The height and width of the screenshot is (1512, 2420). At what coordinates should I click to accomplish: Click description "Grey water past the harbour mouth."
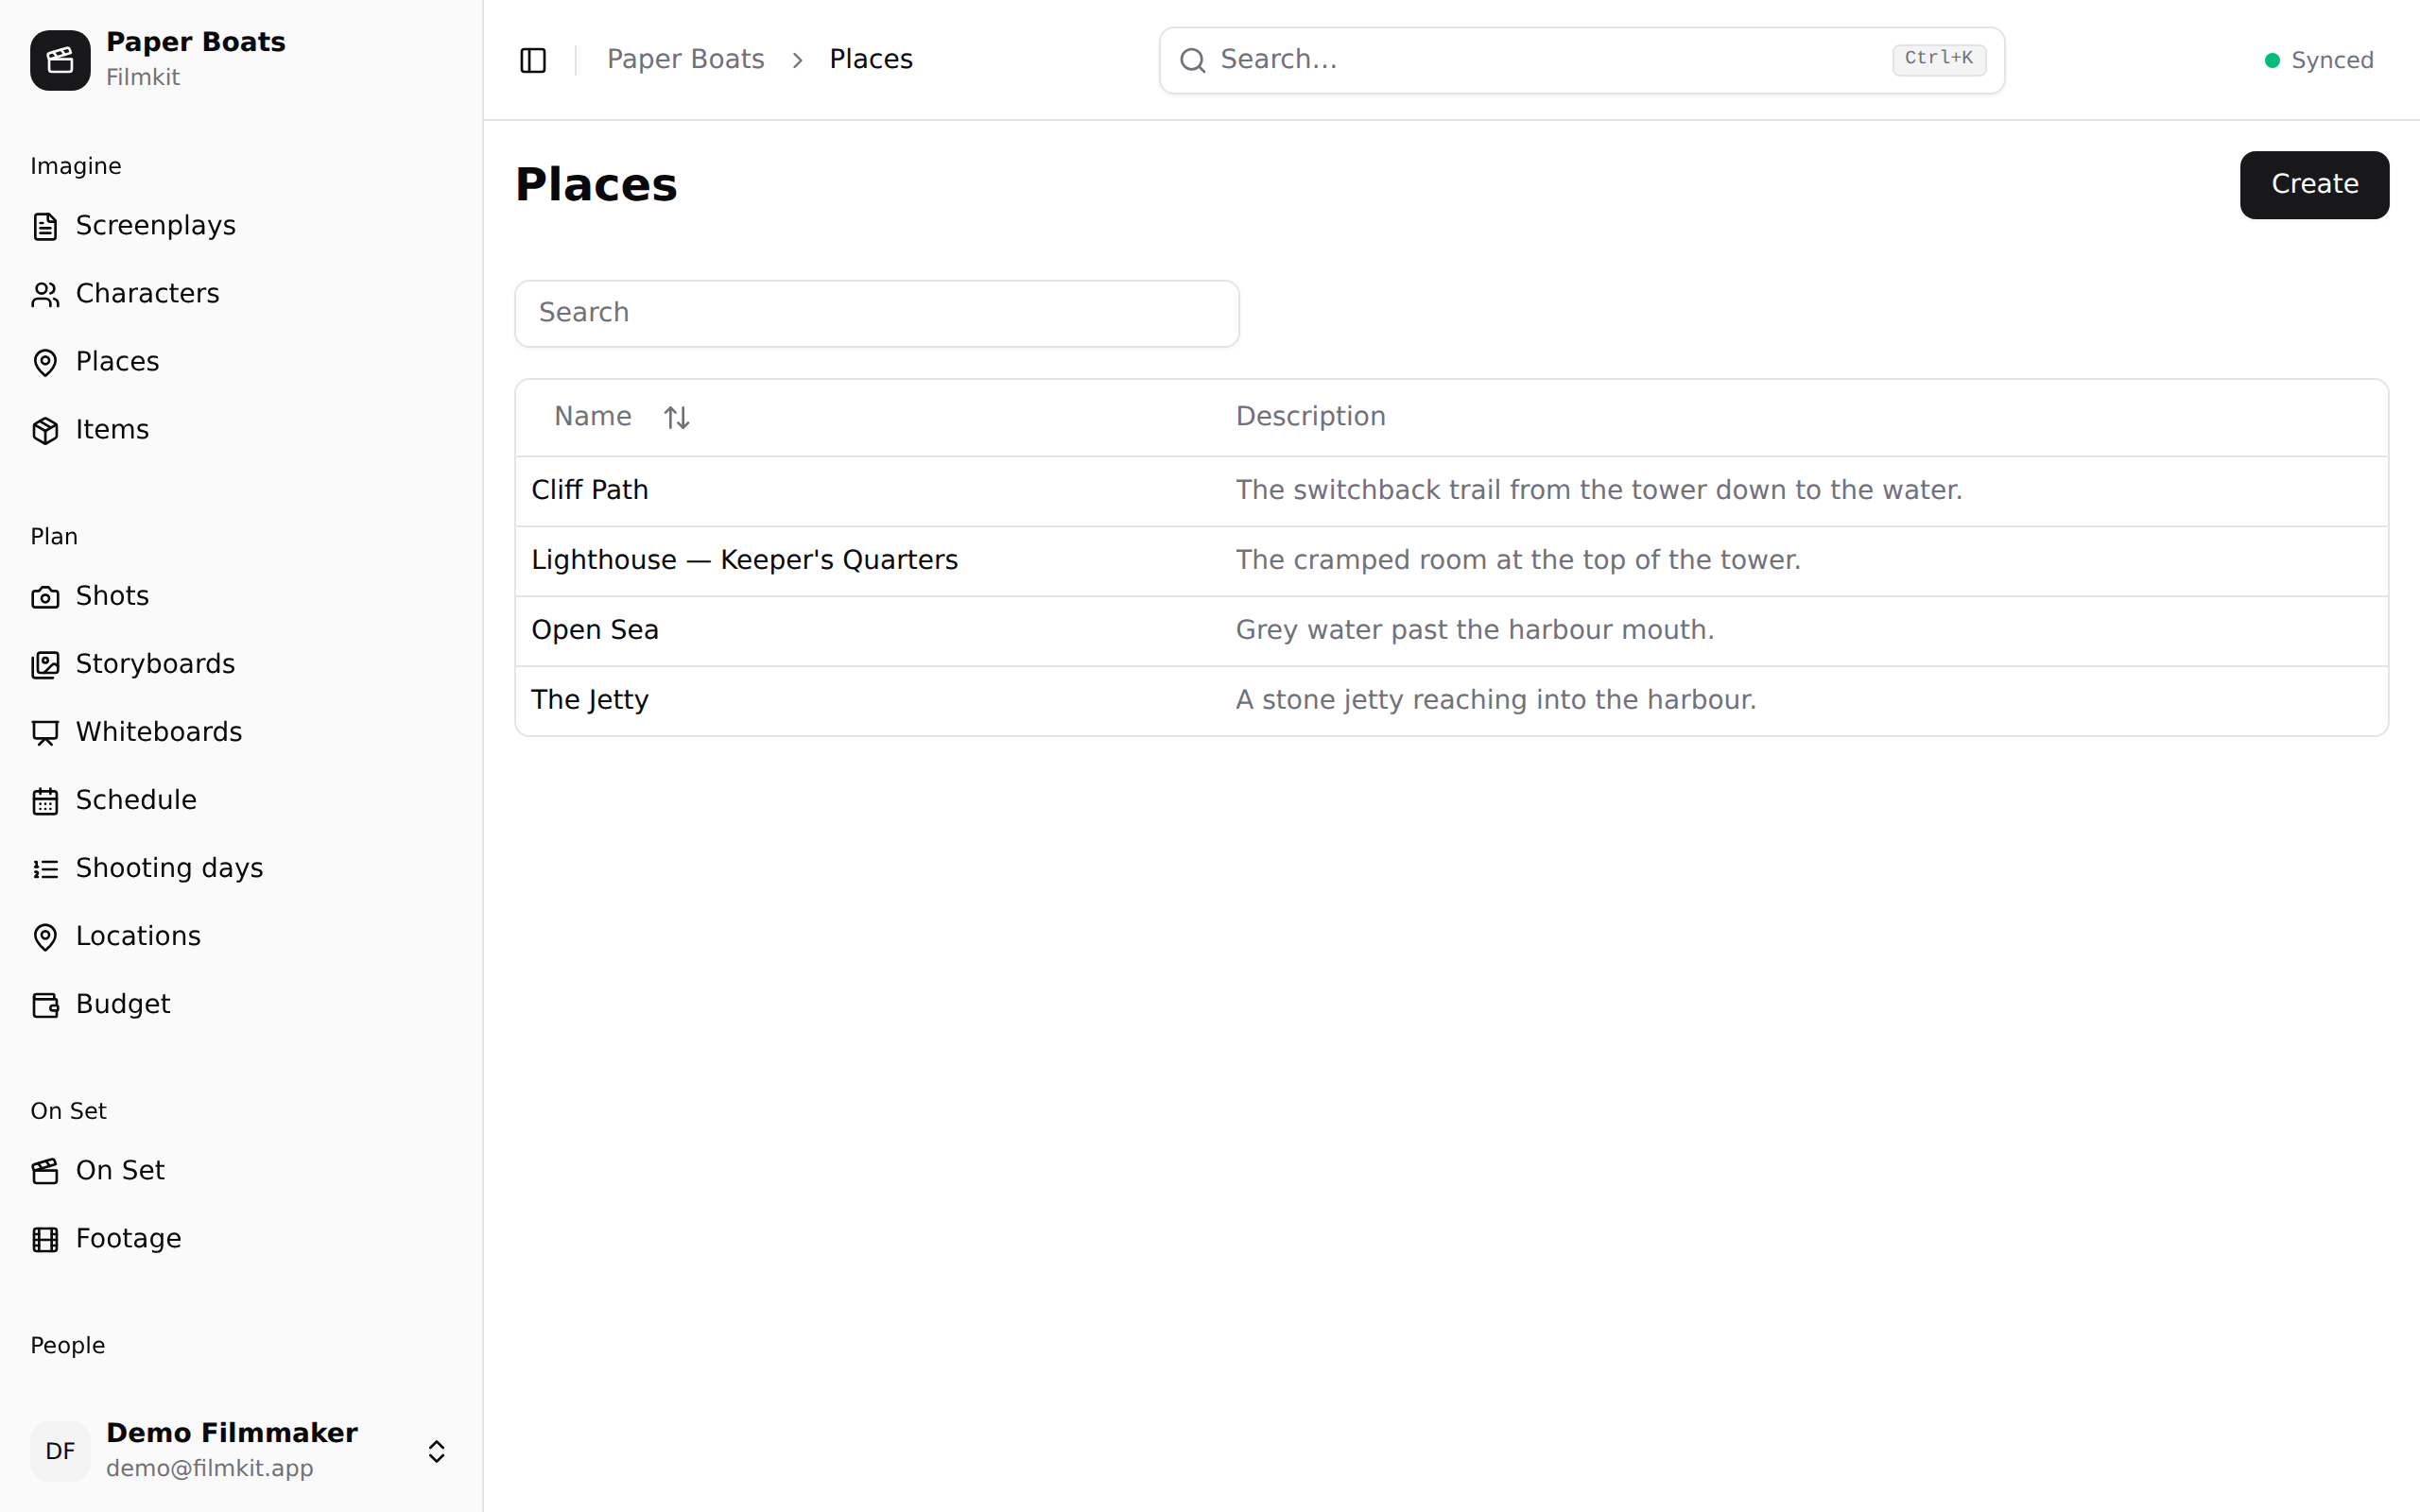coord(1475,630)
